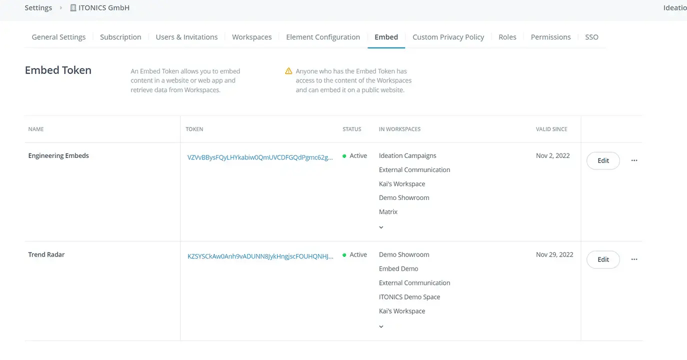Open the Custom Privacy Policy tab
The width and height of the screenshot is (687, 360).
[x=448, y=37]
